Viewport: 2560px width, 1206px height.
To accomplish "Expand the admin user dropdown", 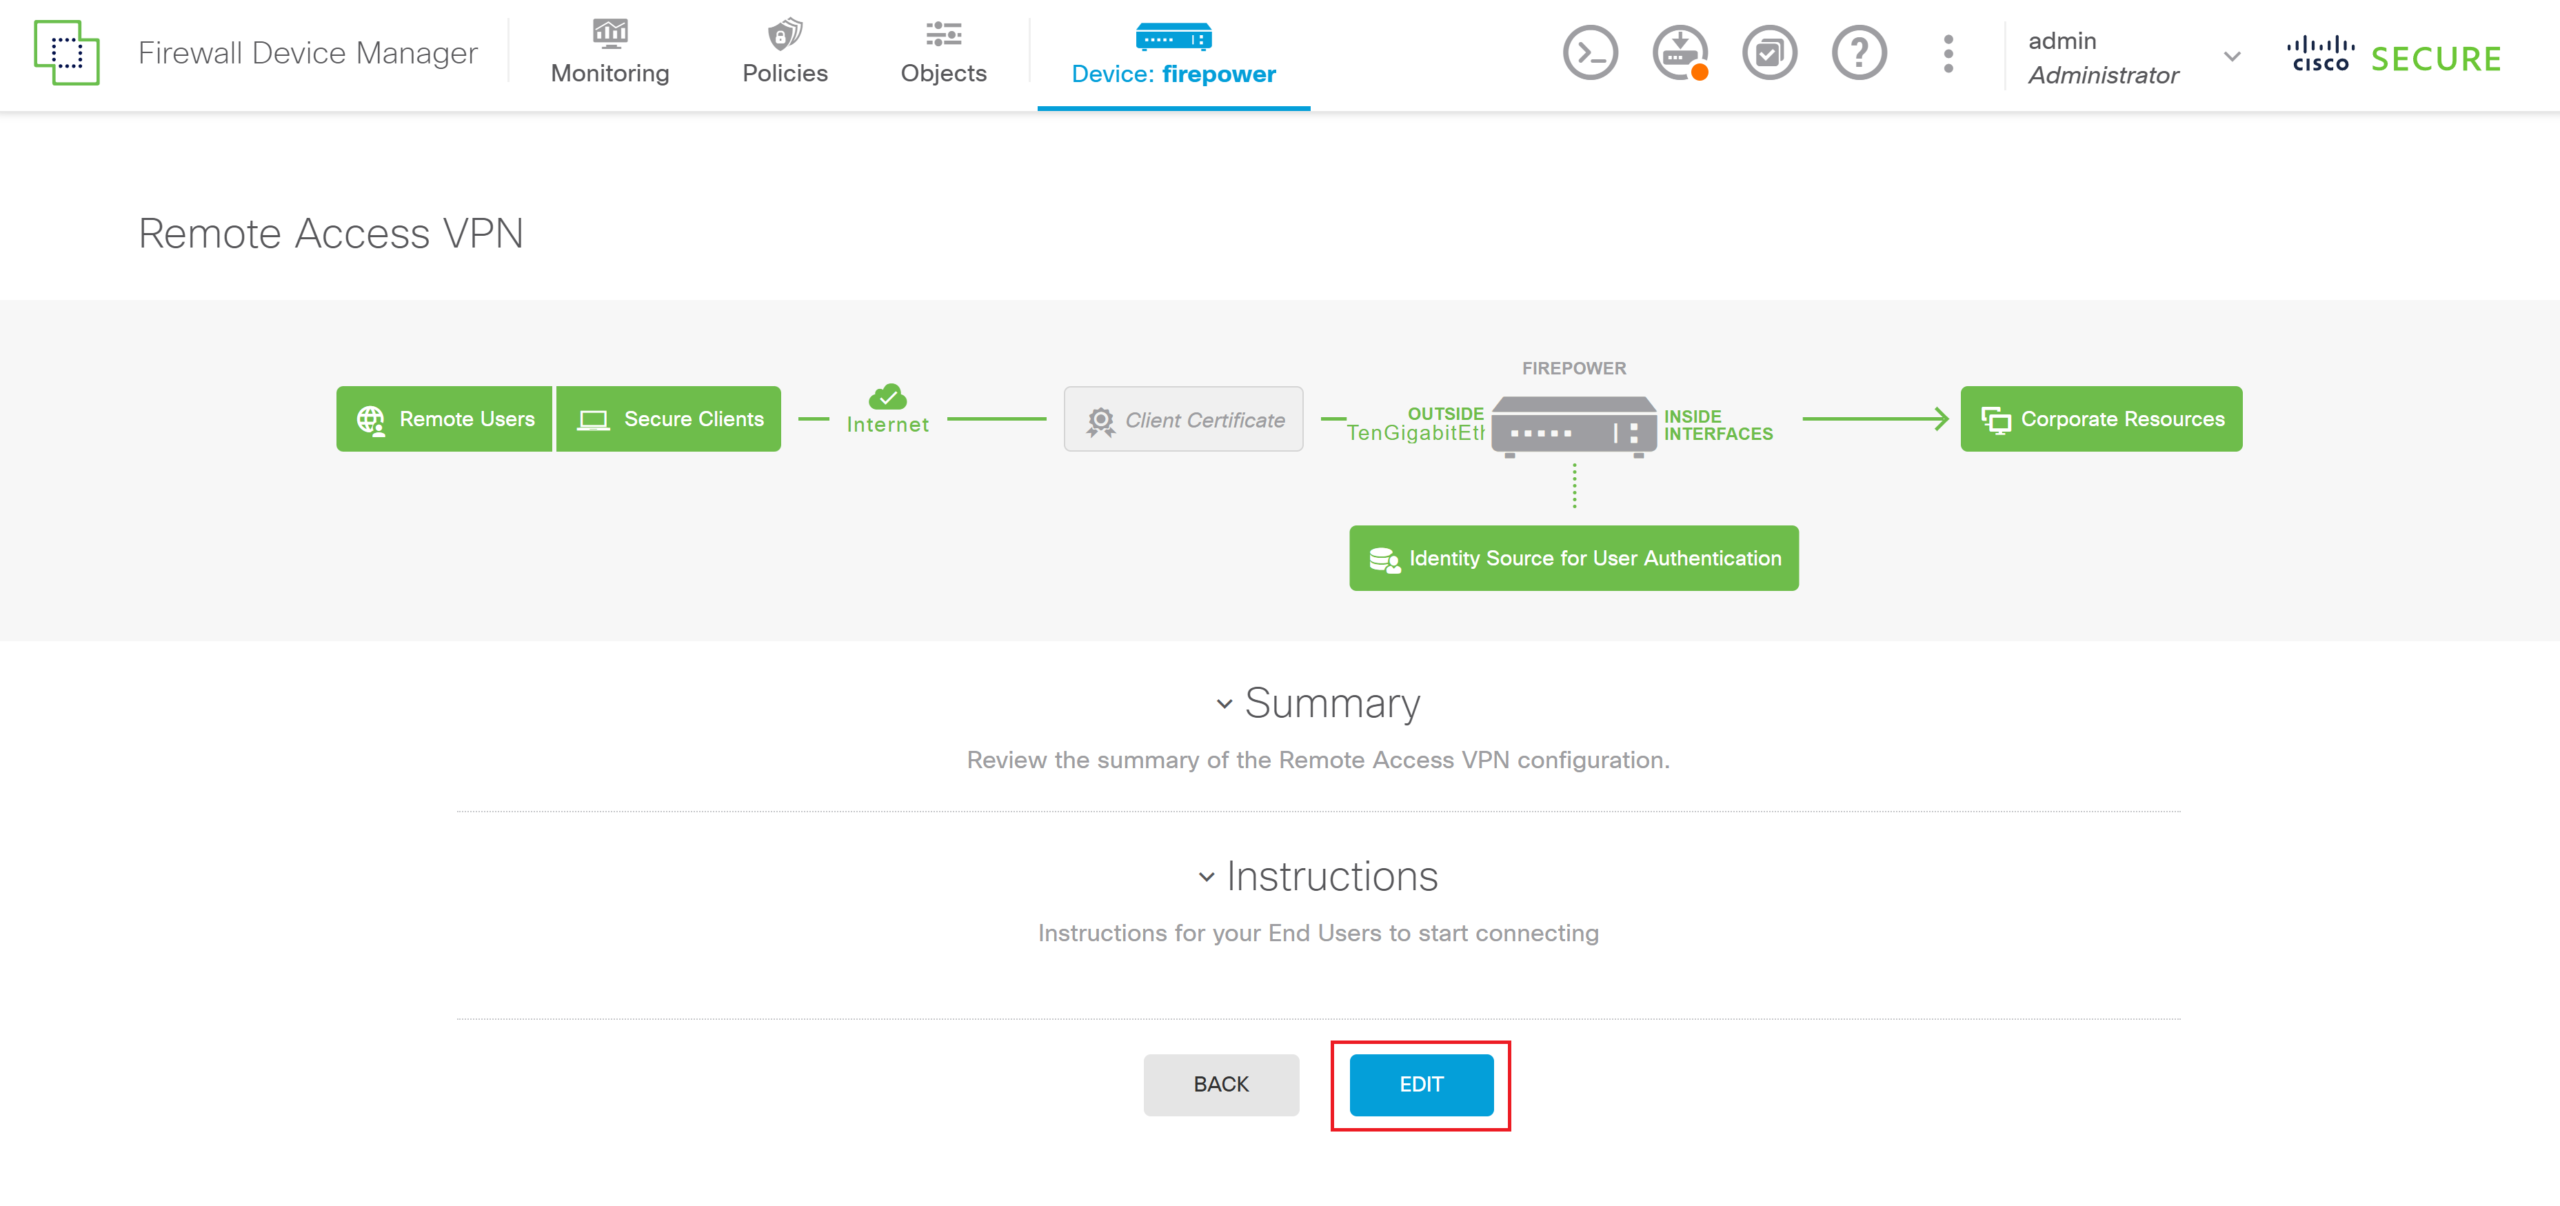I will click(2232, 57).
